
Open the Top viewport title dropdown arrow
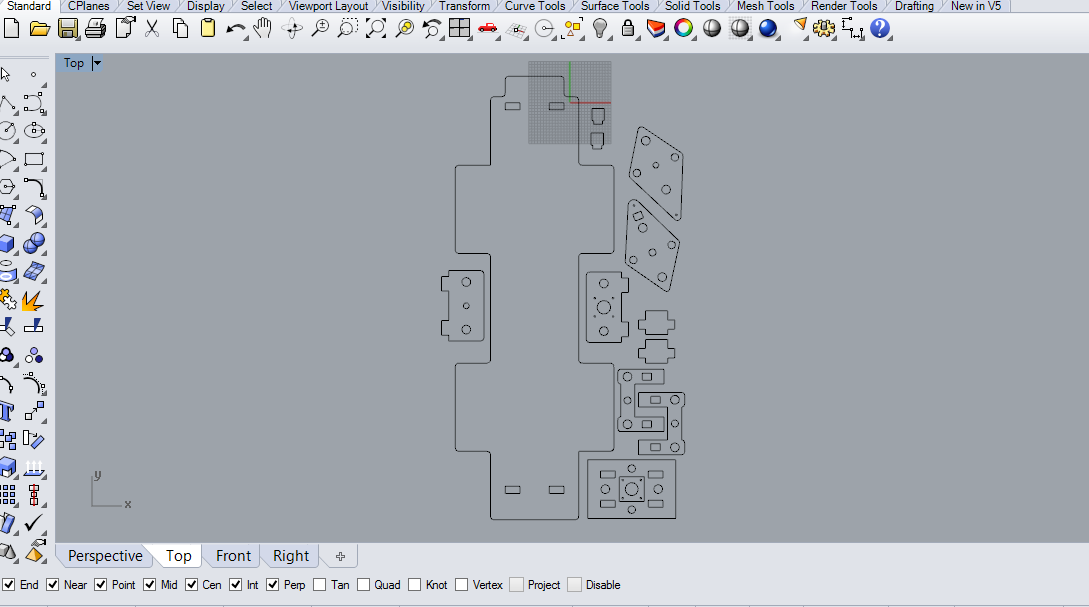coord(97,63)
